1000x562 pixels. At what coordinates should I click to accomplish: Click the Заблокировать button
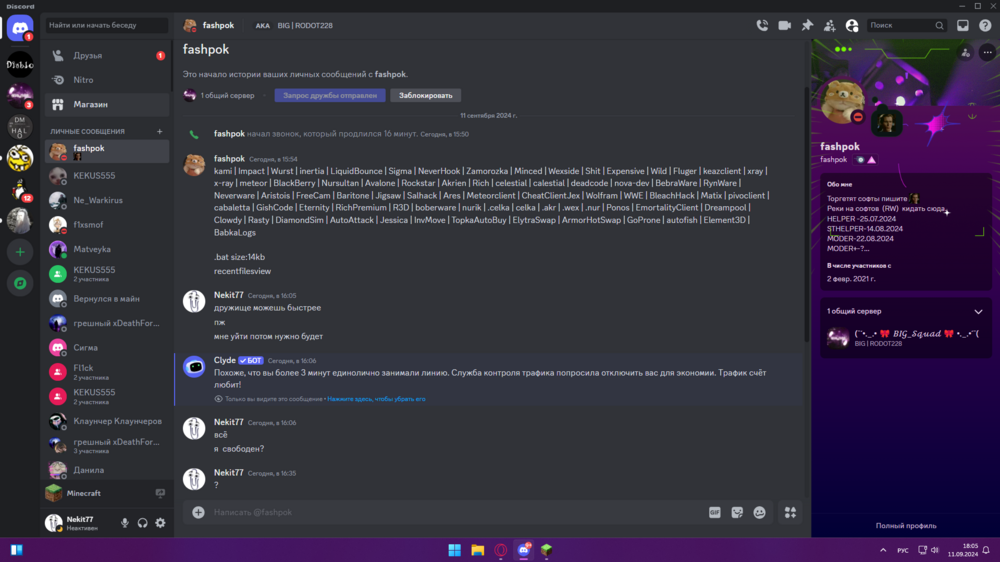pyautogui.click(x=425, y=96)
